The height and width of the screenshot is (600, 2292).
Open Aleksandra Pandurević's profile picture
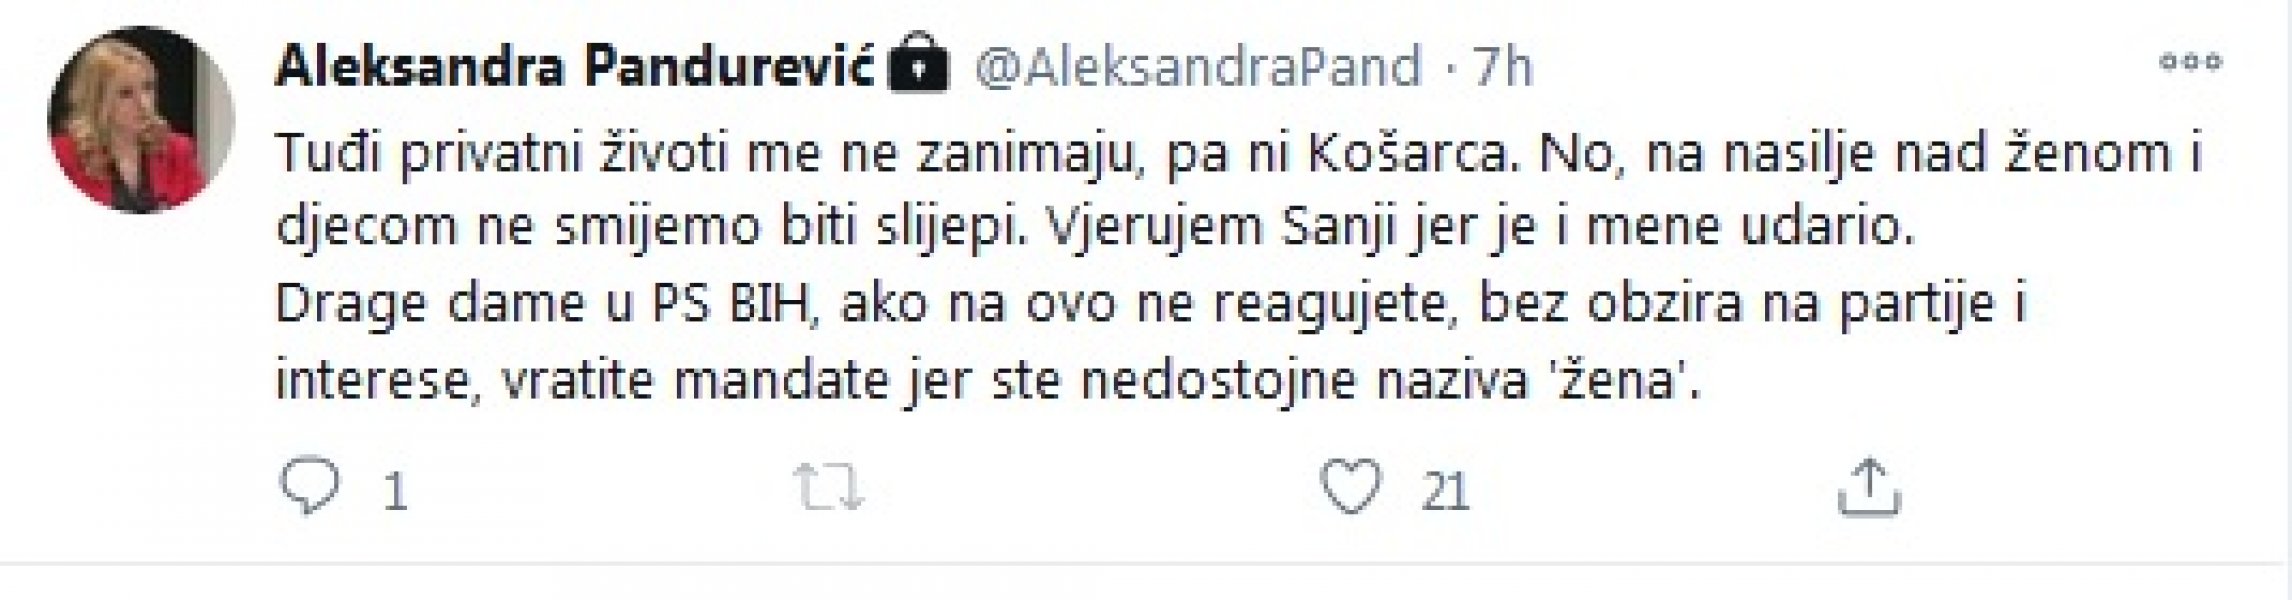[x=141, y=120]
